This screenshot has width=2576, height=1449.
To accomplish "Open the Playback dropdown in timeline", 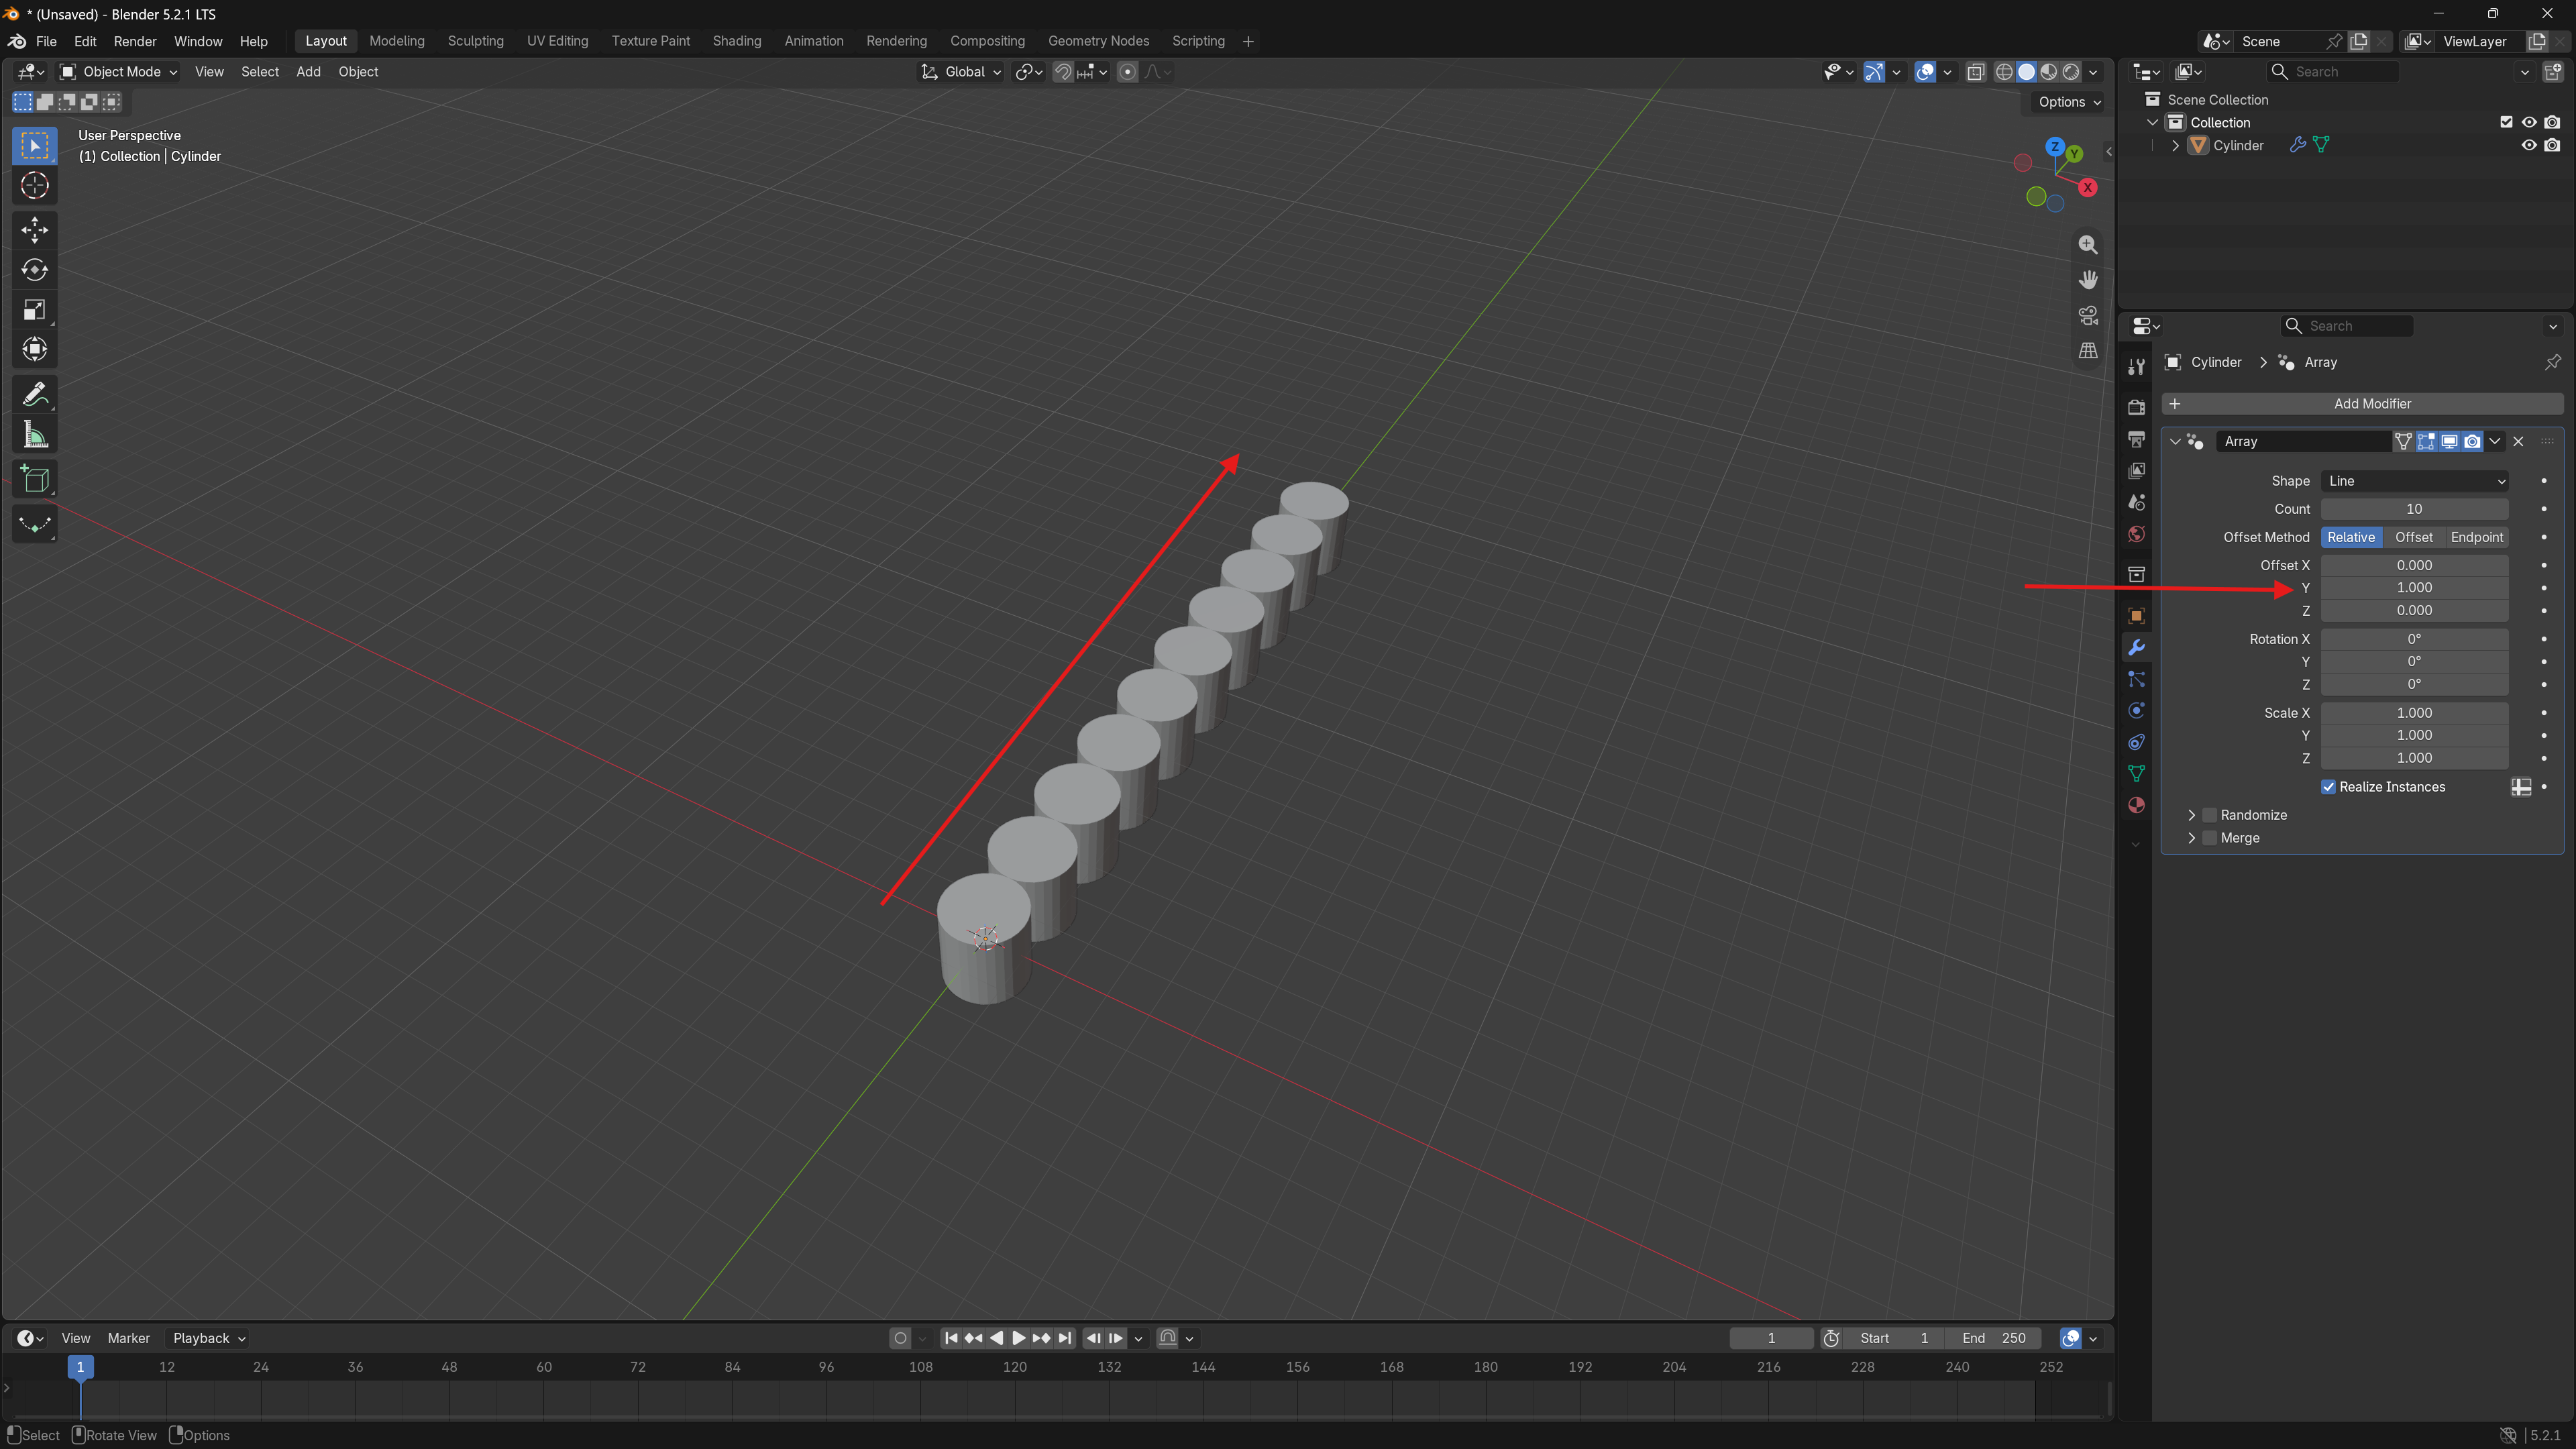I will tap(209, 1338).
